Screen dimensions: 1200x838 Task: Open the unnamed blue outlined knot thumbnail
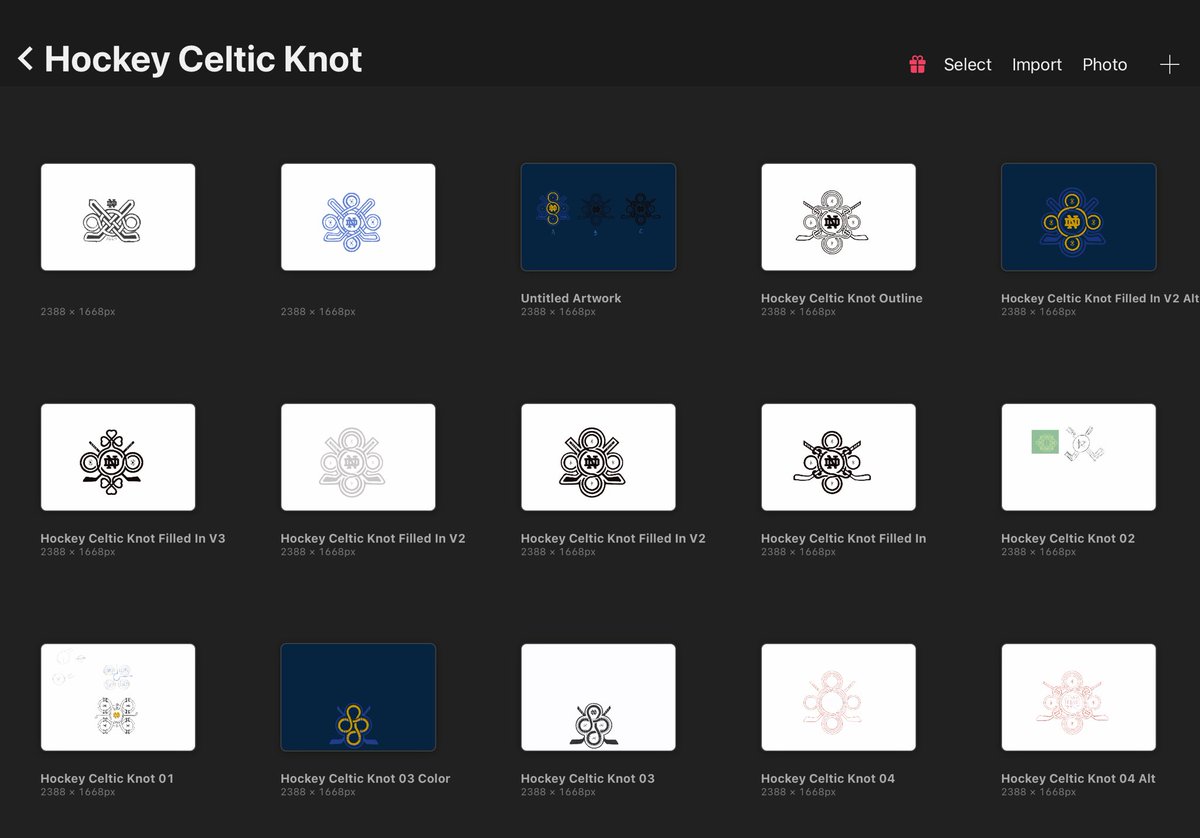(x=358, y=217)
